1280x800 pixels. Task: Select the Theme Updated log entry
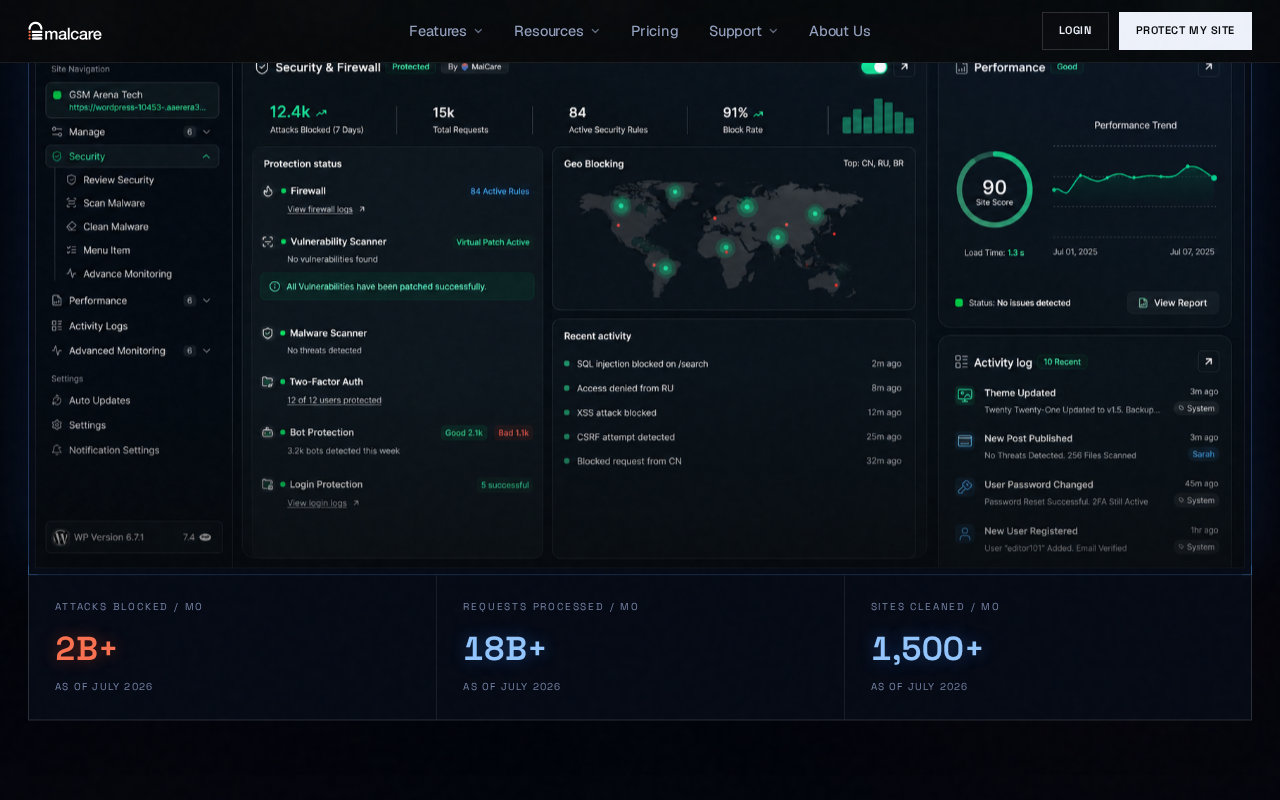pyautogui.click(x=1086, y=401)
